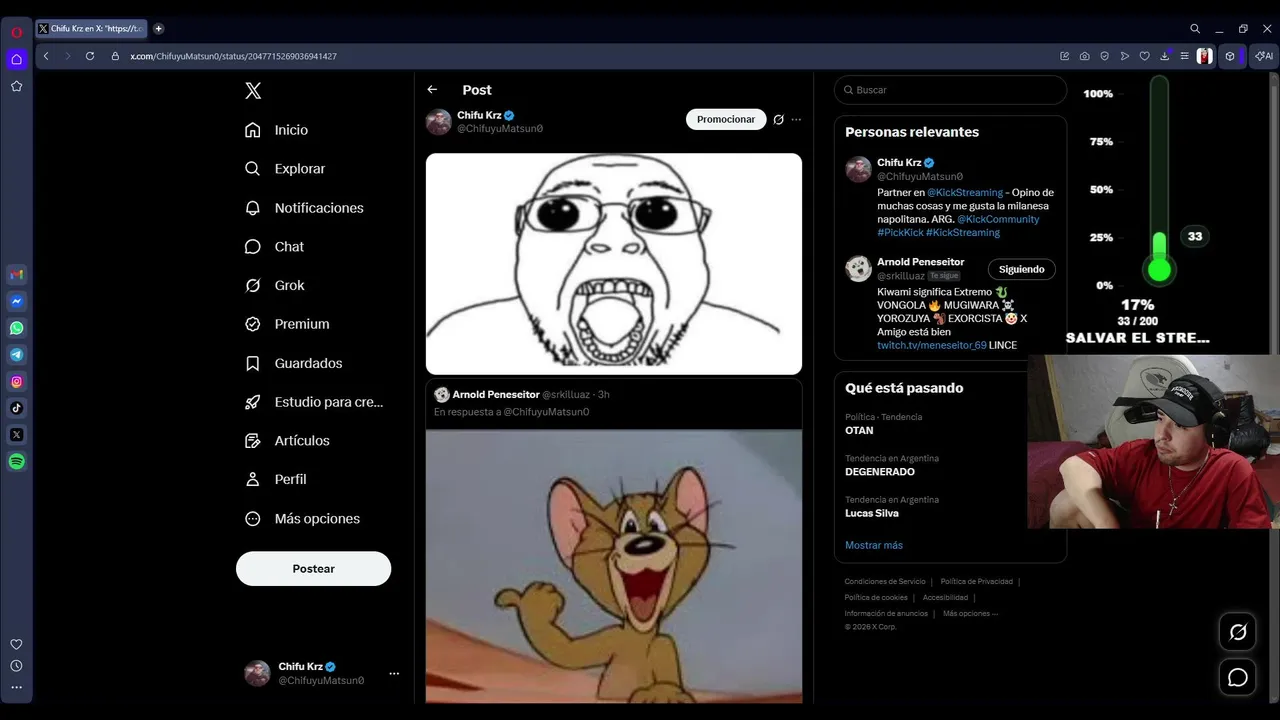Open Opera sidebar history clock icon

pos(16,666)
